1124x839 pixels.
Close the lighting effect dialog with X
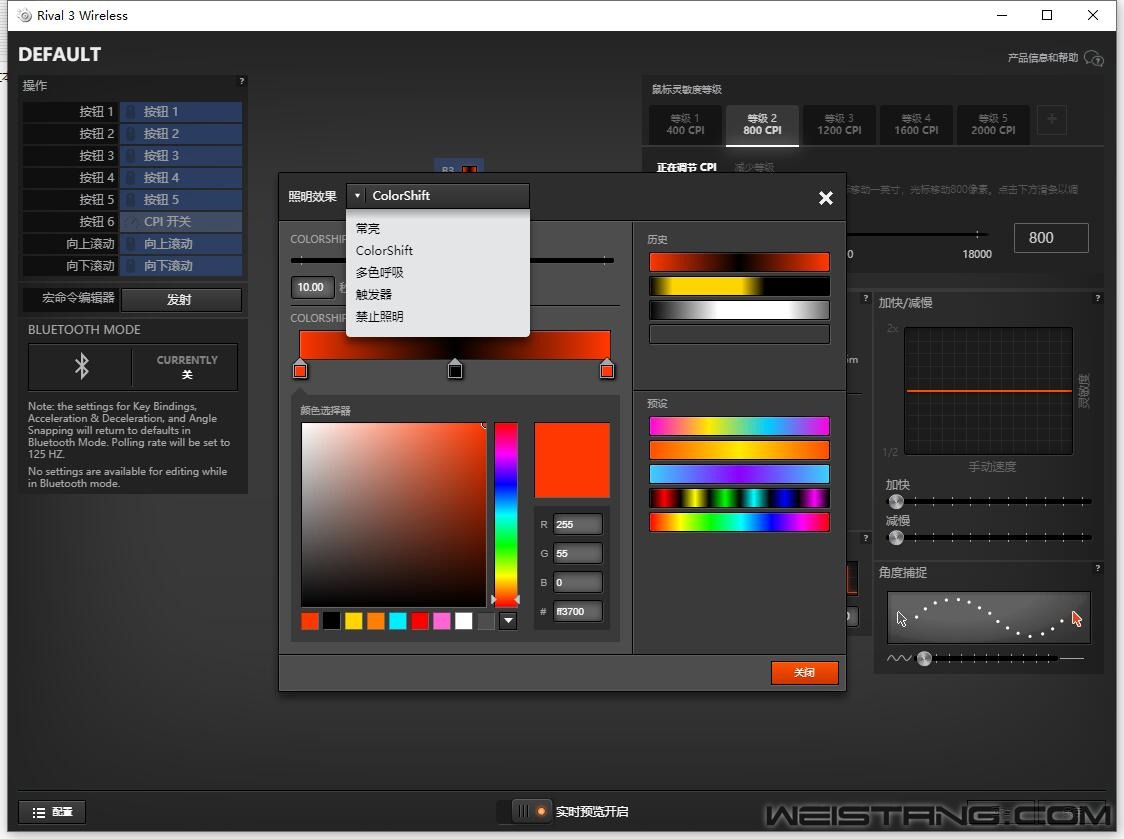tap(826, 198)
